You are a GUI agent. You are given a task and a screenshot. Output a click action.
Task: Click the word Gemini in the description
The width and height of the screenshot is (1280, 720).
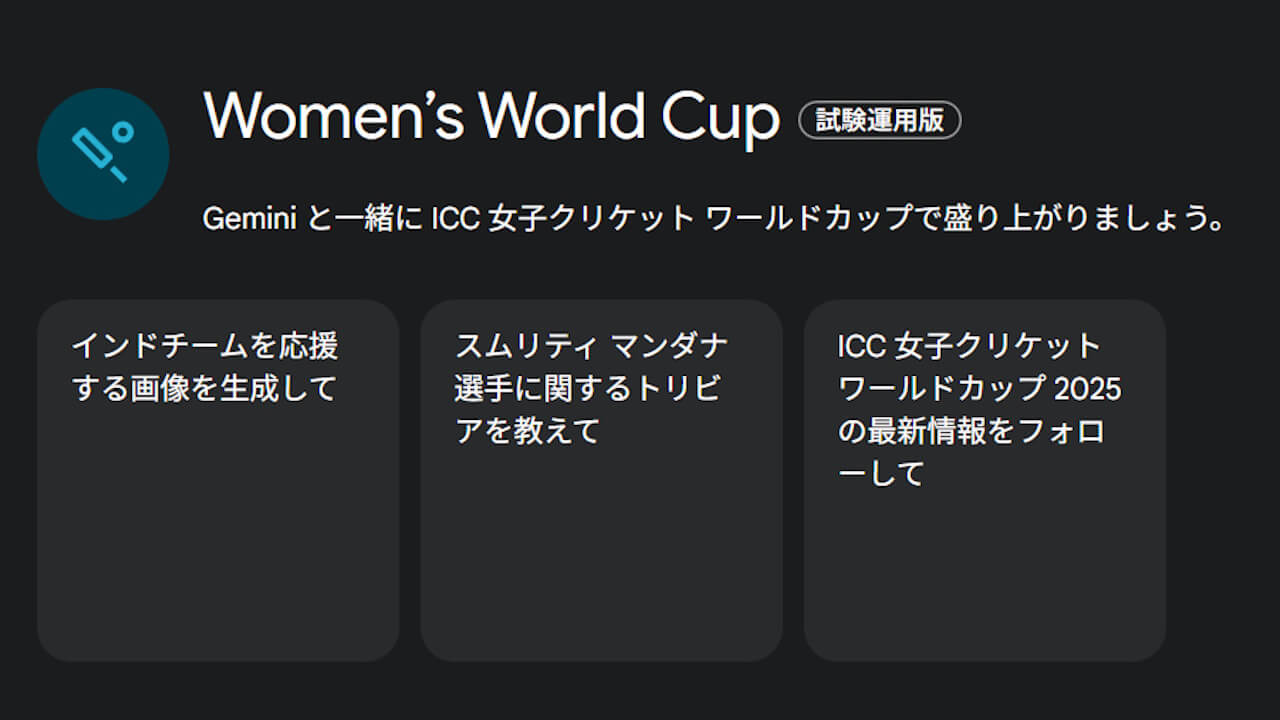click(249, 218)
